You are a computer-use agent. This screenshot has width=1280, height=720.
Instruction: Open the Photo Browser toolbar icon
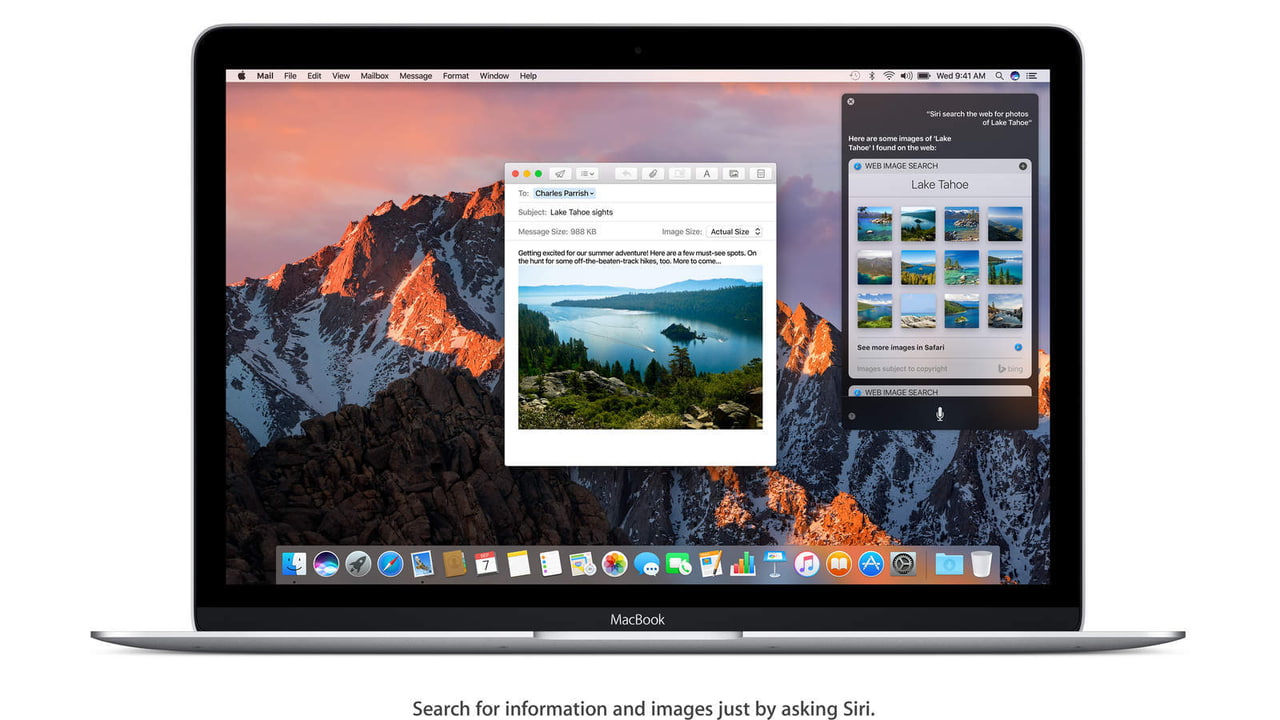(x=733, y=174)
